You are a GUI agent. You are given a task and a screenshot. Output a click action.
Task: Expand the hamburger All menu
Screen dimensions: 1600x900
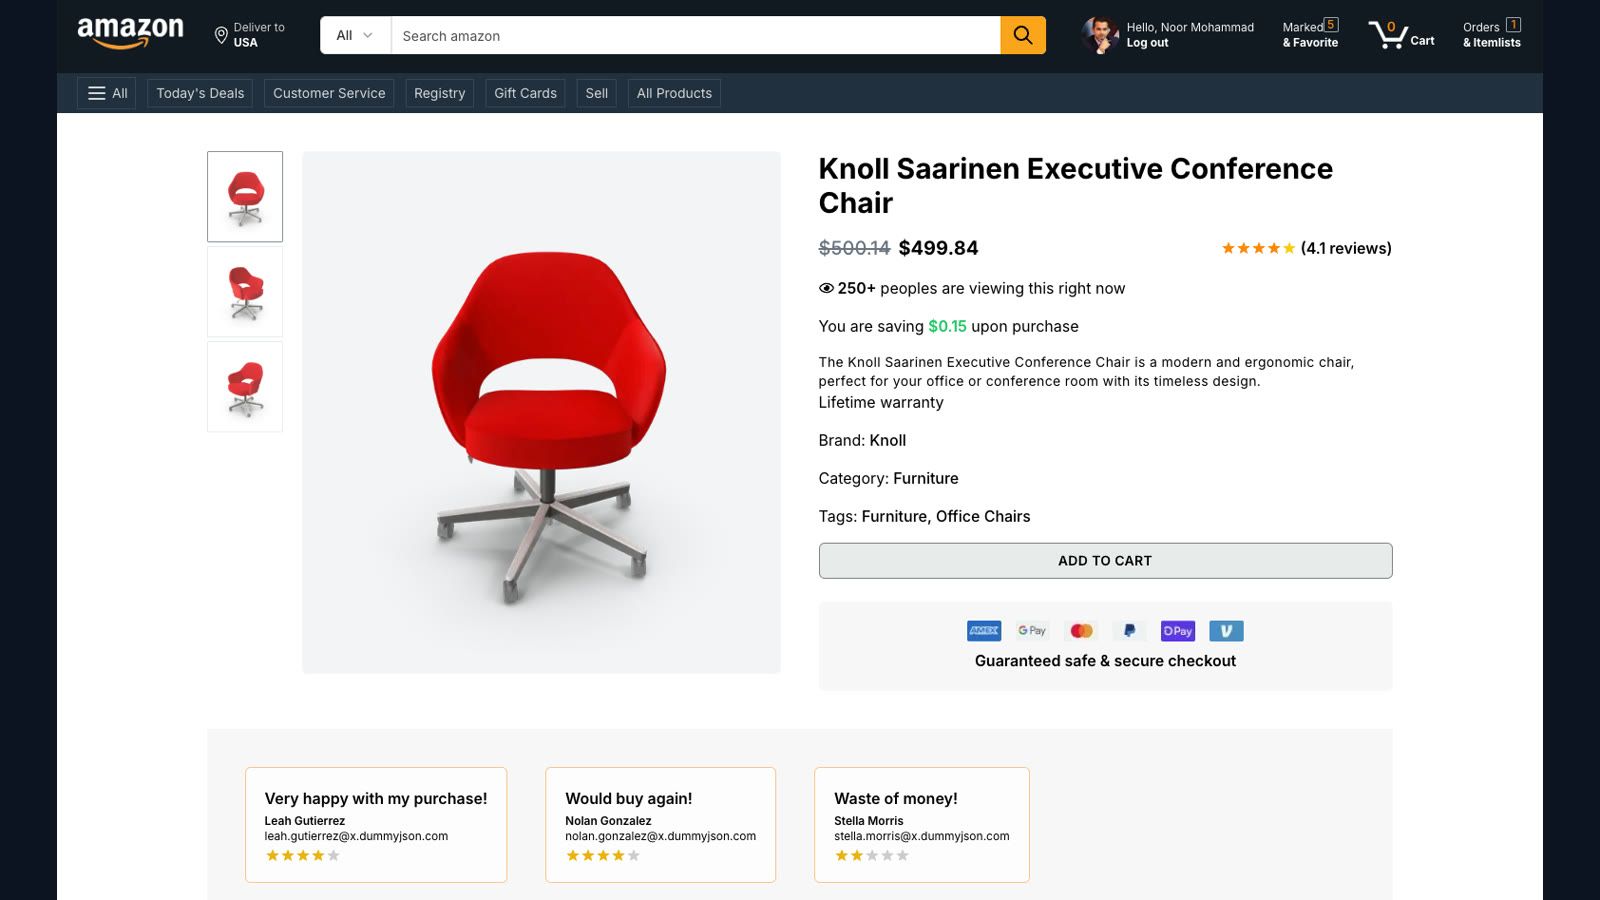[x=107, y=93]
